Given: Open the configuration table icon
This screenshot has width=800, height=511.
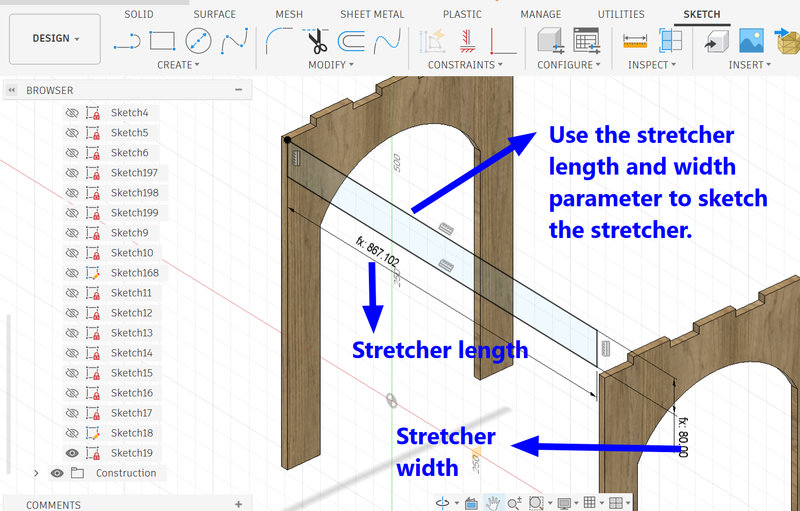Looking at the screenshot, I should tap(586, 41).
